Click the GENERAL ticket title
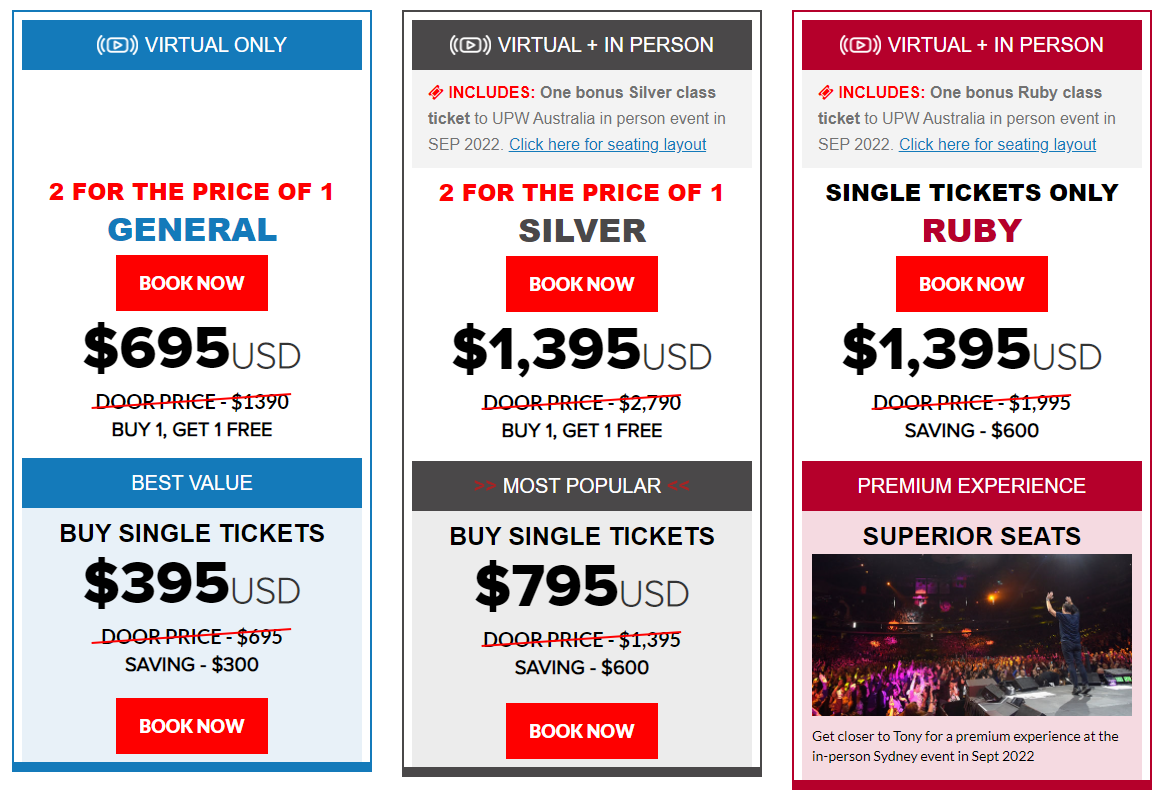 click(192, 229)
